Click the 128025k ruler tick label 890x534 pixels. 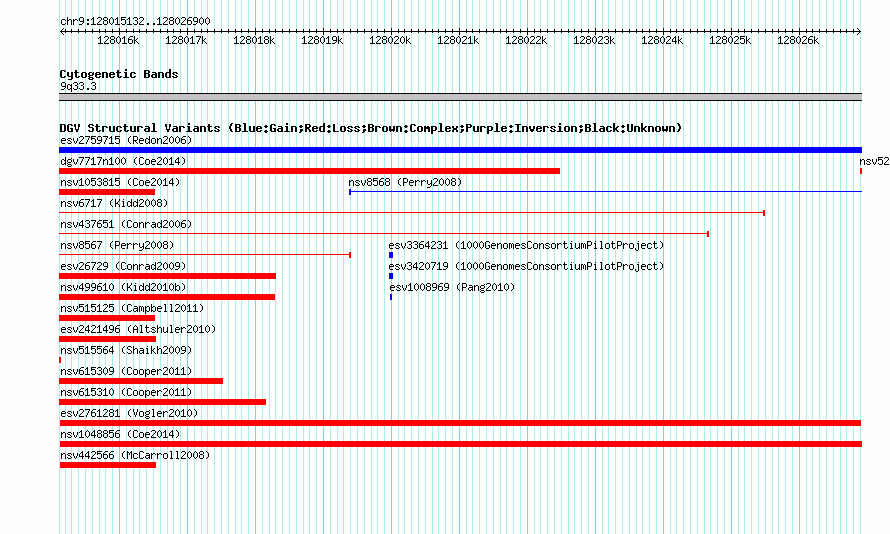click(x=730, y=41)
